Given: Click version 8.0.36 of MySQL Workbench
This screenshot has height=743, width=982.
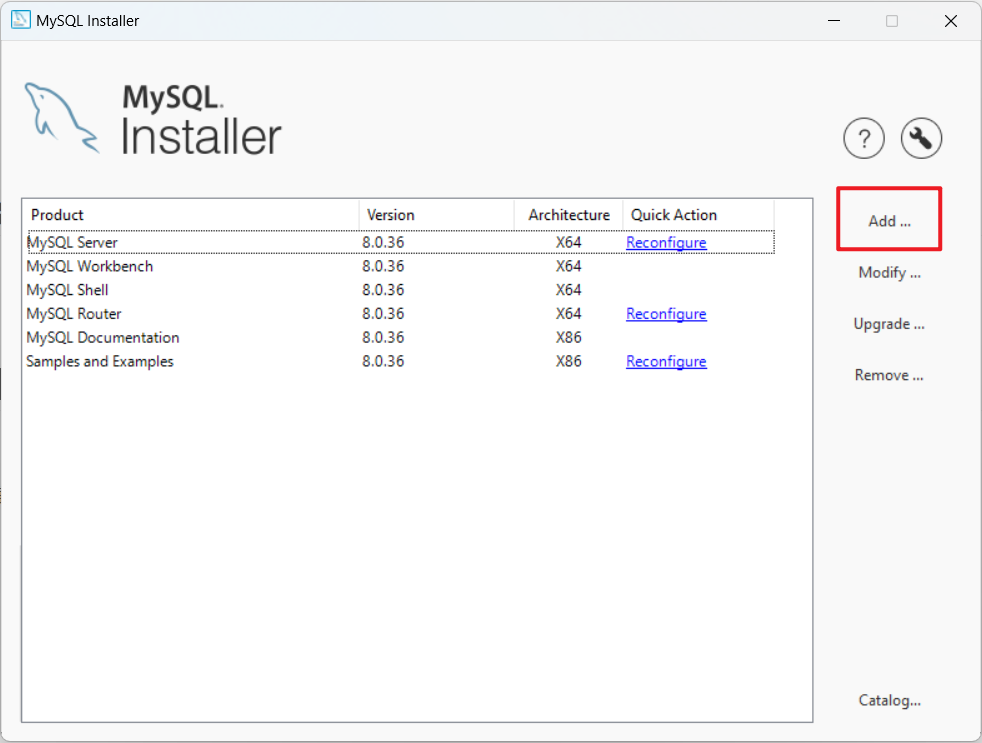Looking at the screenshot, I should coord(383,266).
